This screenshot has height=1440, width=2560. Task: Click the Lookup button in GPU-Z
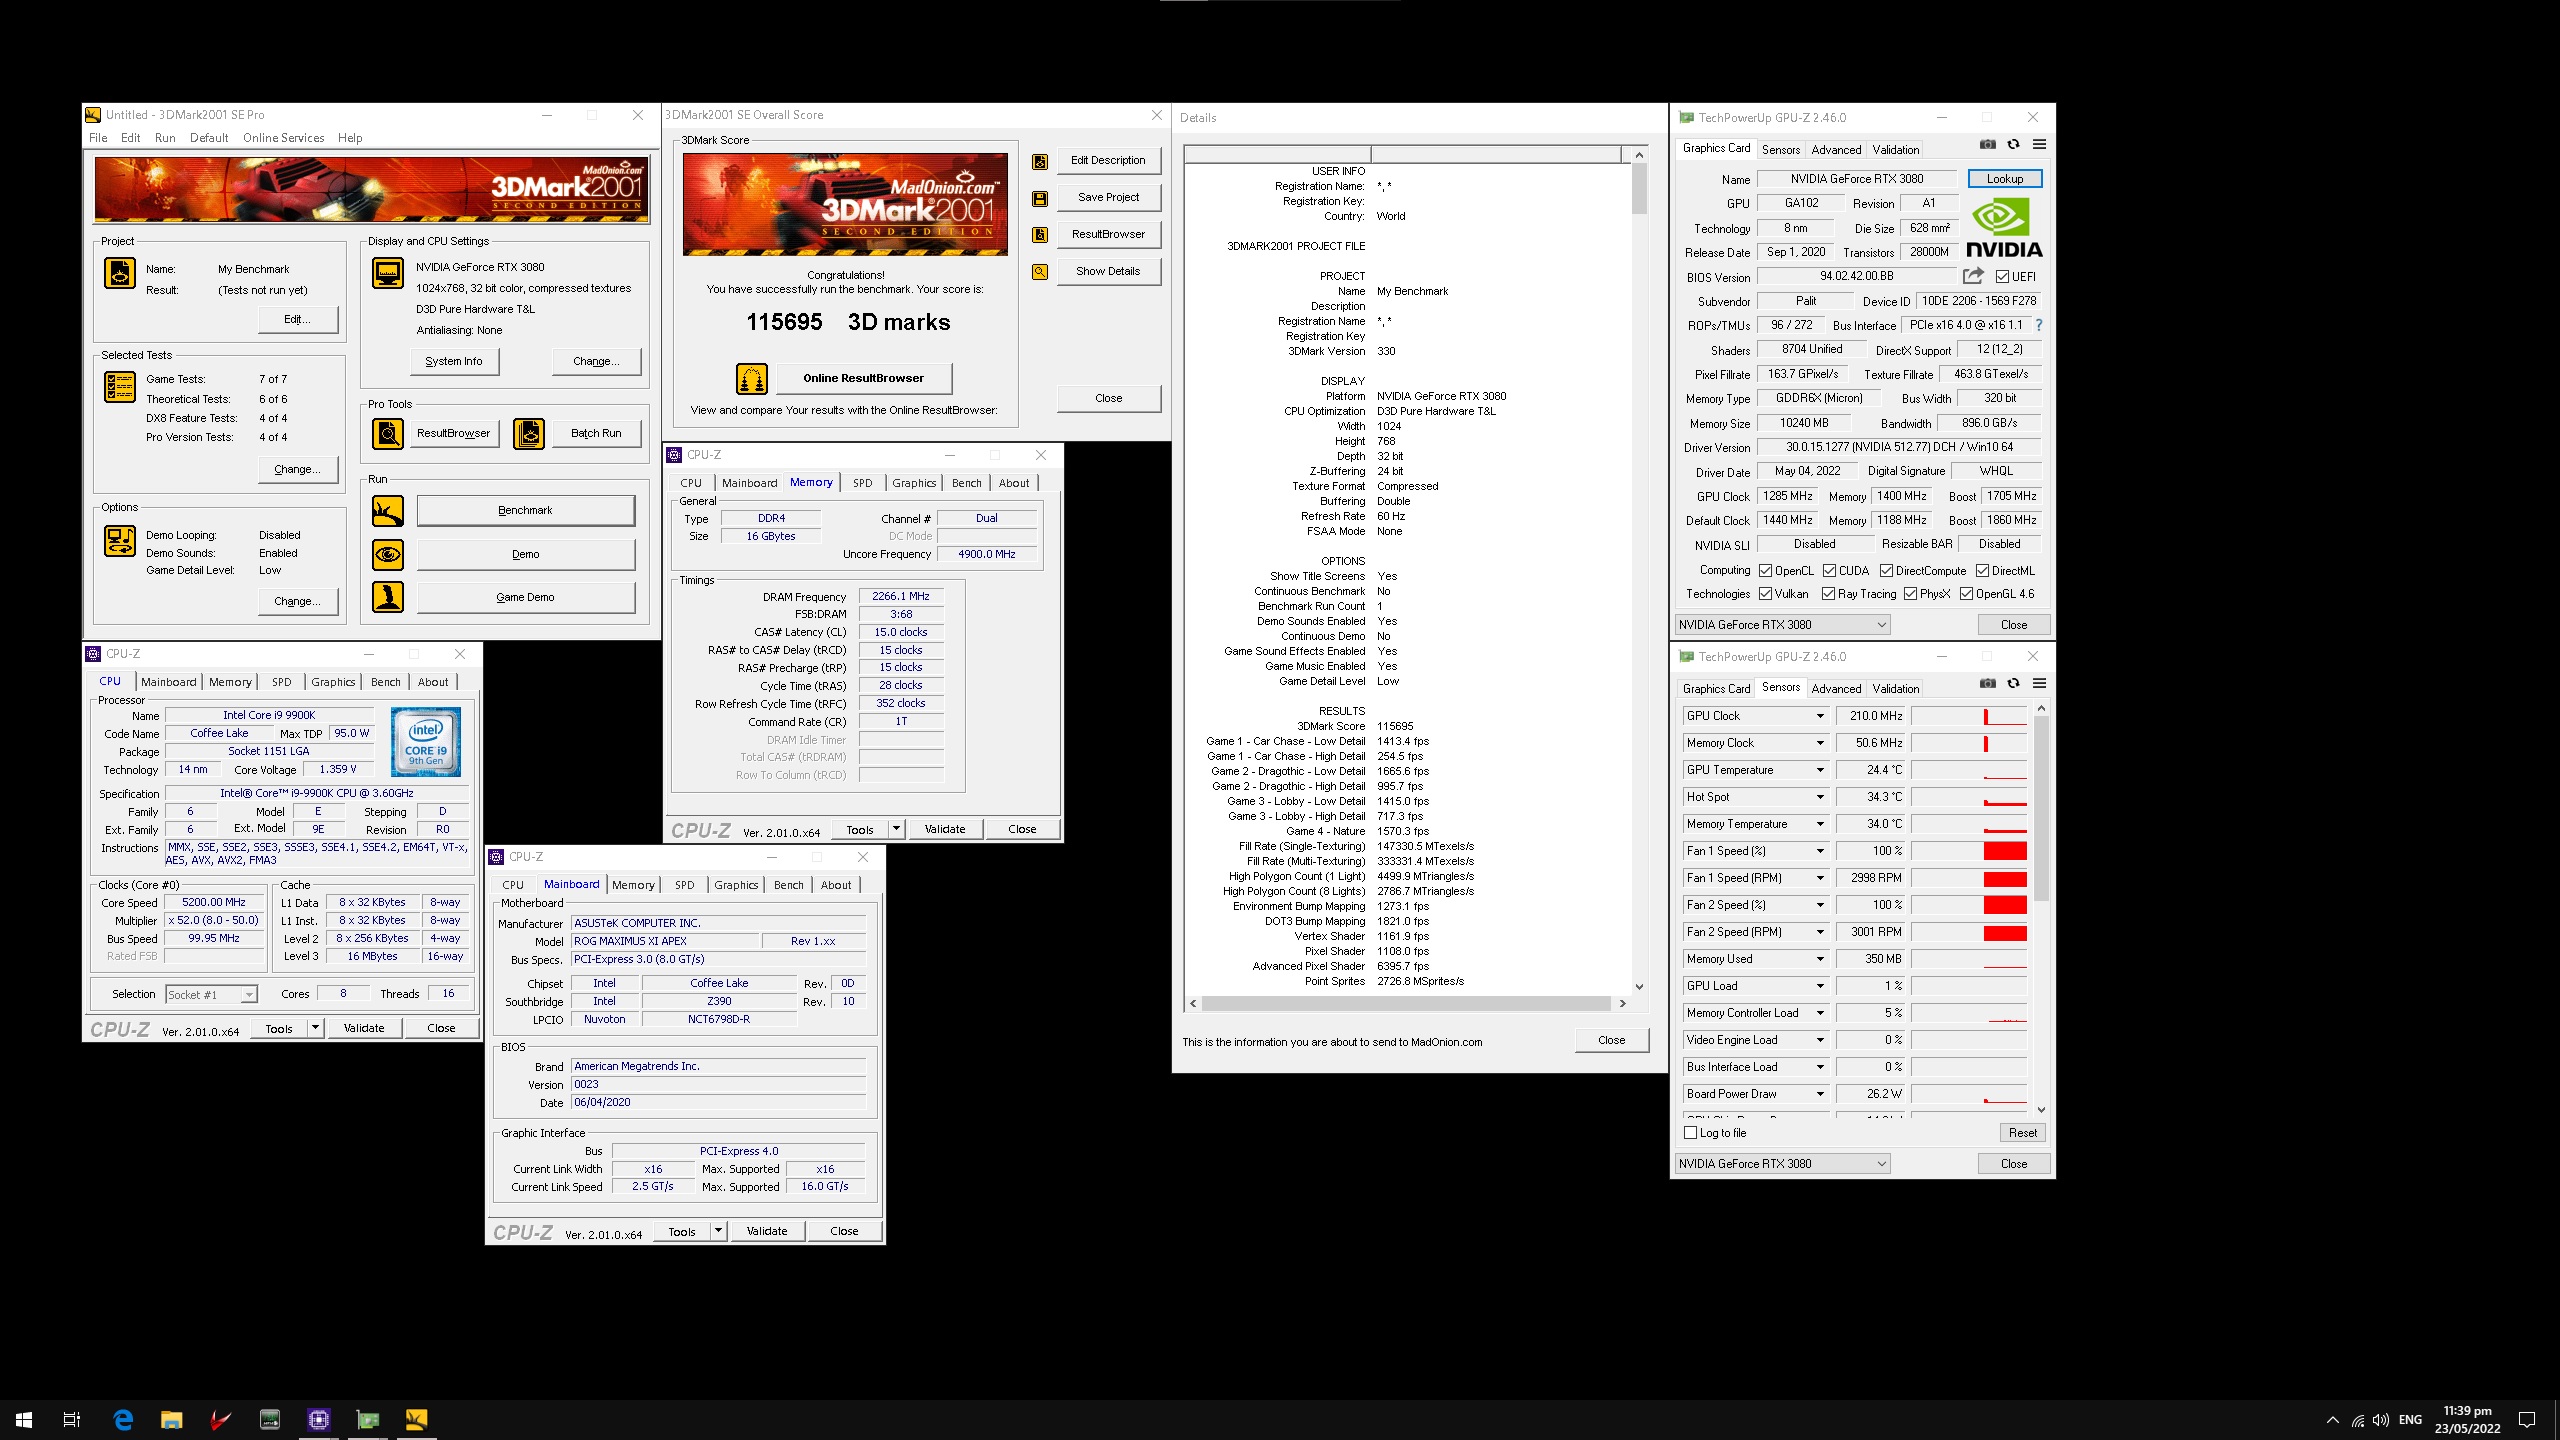[x=2005, y=179]
